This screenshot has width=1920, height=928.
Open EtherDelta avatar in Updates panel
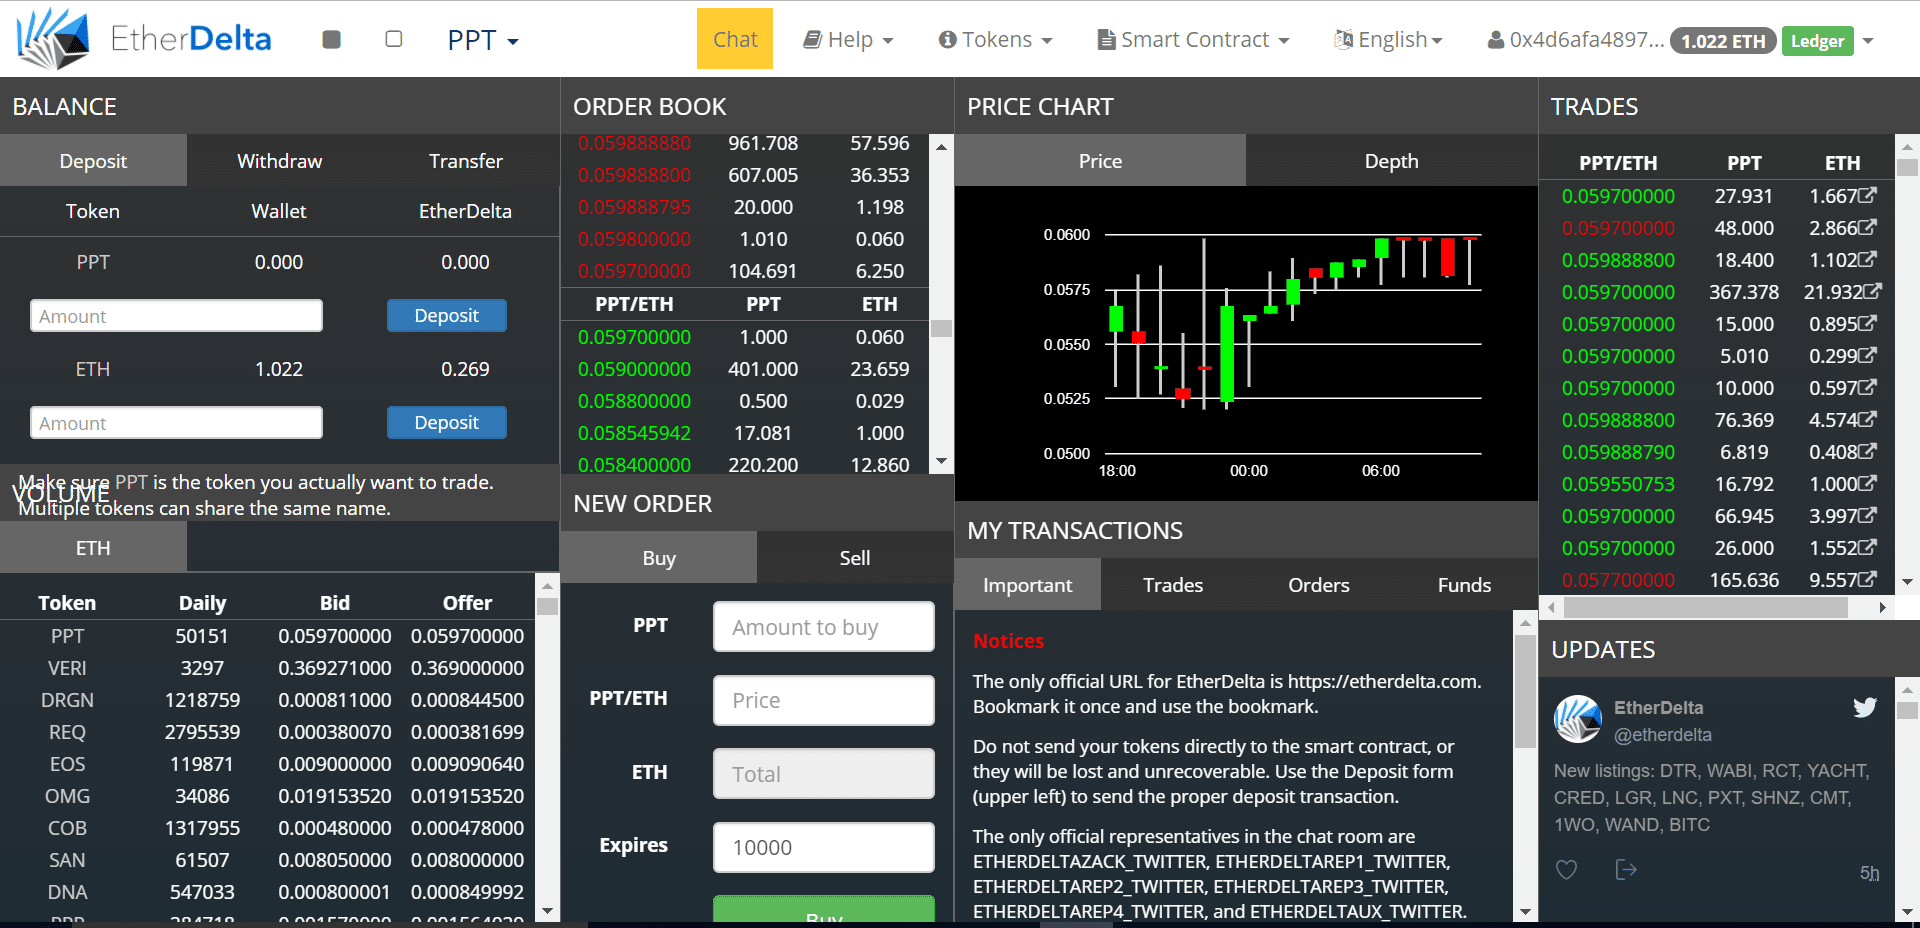coord(1578,719)
